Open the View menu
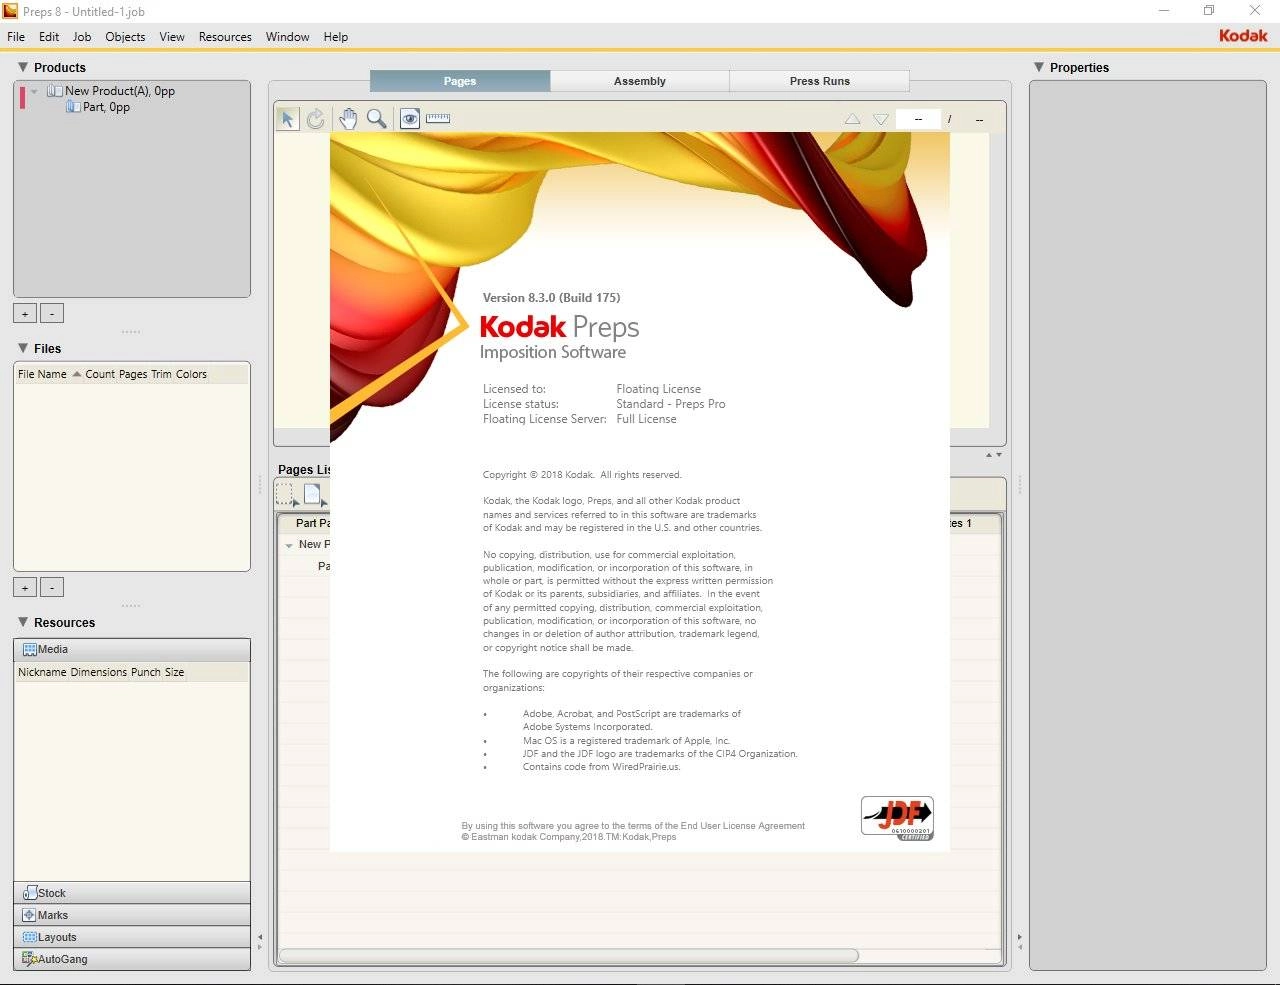Viewport: 1280px width, 985px height. (x=172, y=37)
